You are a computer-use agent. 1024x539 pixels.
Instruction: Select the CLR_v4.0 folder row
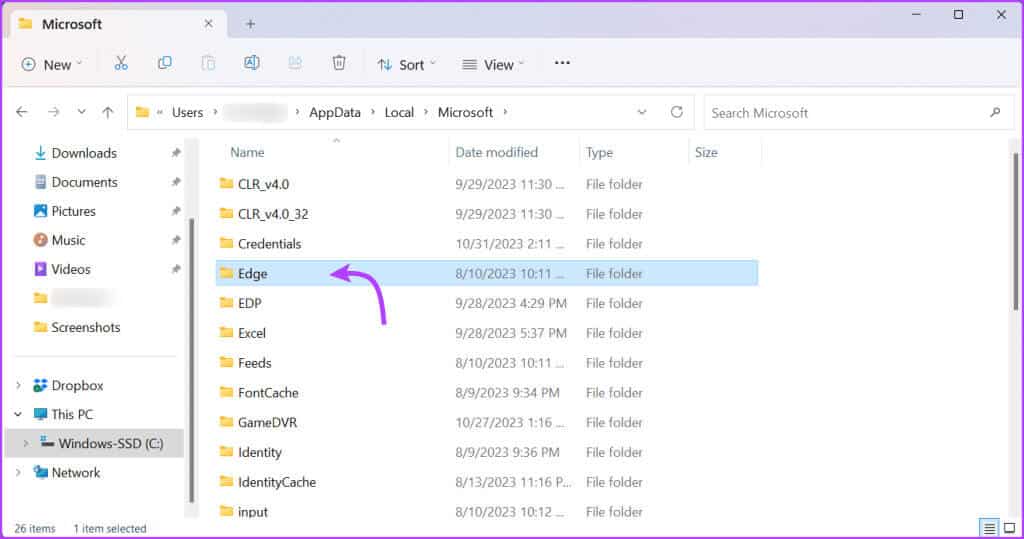pyautogui.click(x=487, y=184)
